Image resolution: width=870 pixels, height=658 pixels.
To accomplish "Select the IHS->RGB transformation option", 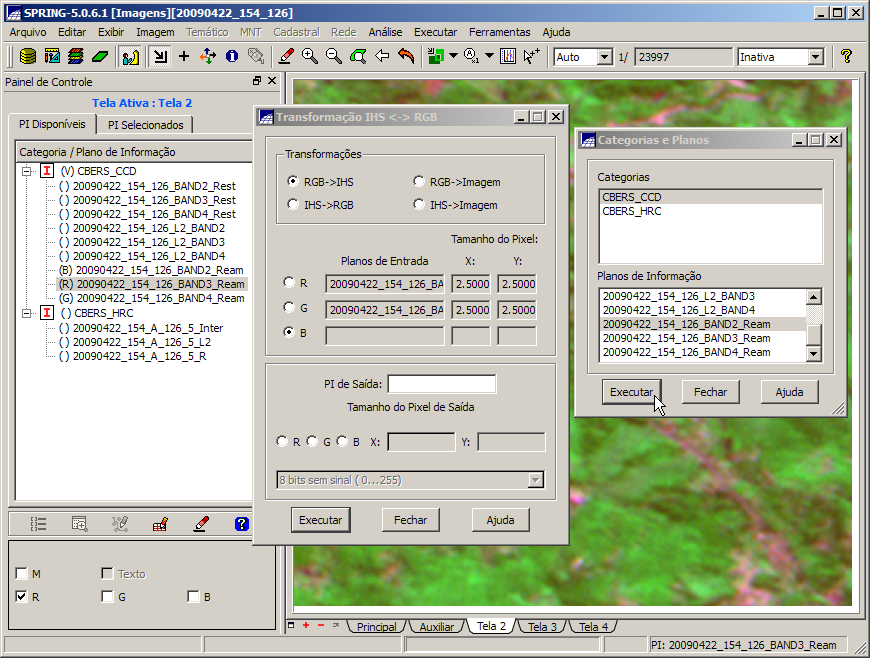I will pos(293,204).
